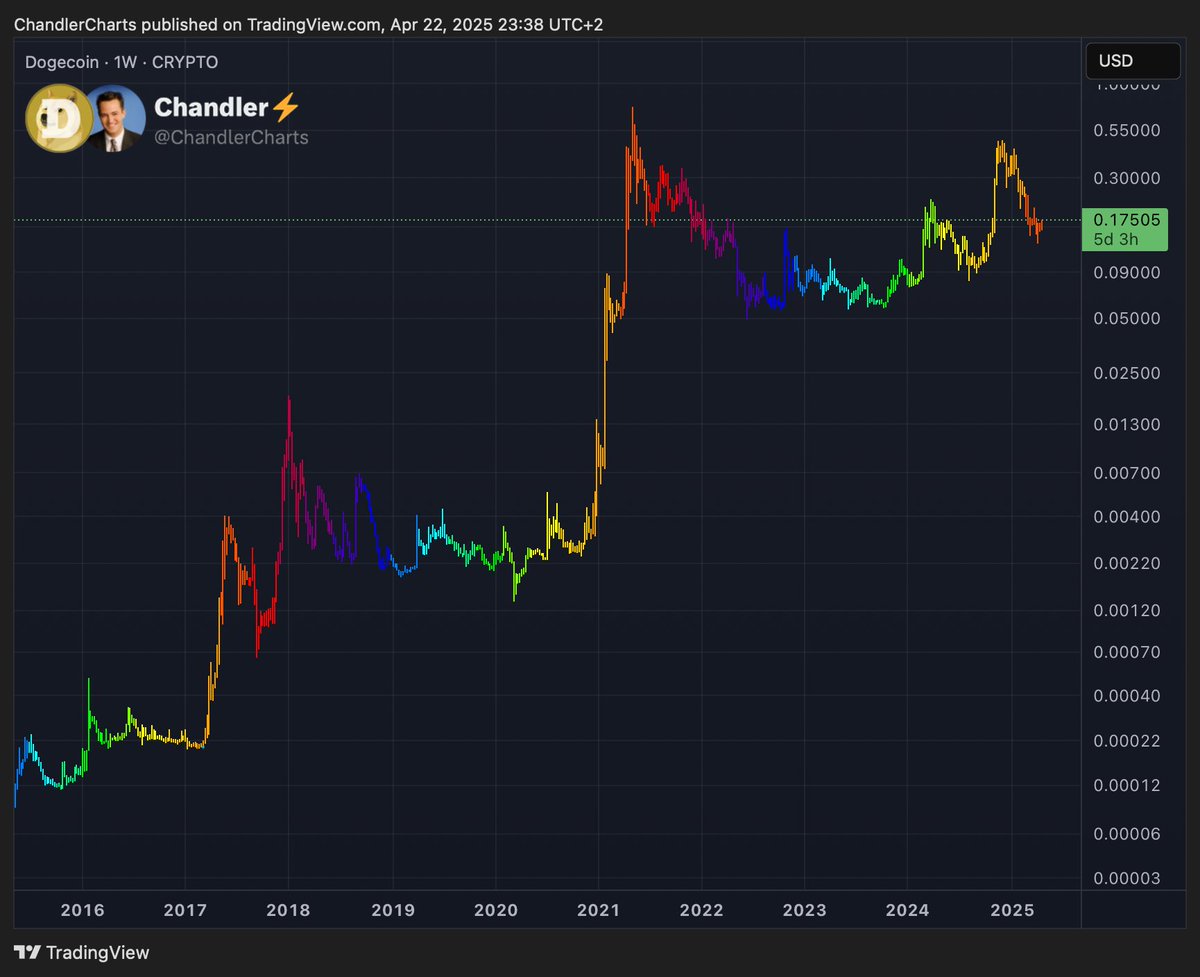The height and width of the screenshot is (977, 1200).
Task: Click the Dogecoin · 1W · CRYPTO title
Action: (x=121, y=62)
